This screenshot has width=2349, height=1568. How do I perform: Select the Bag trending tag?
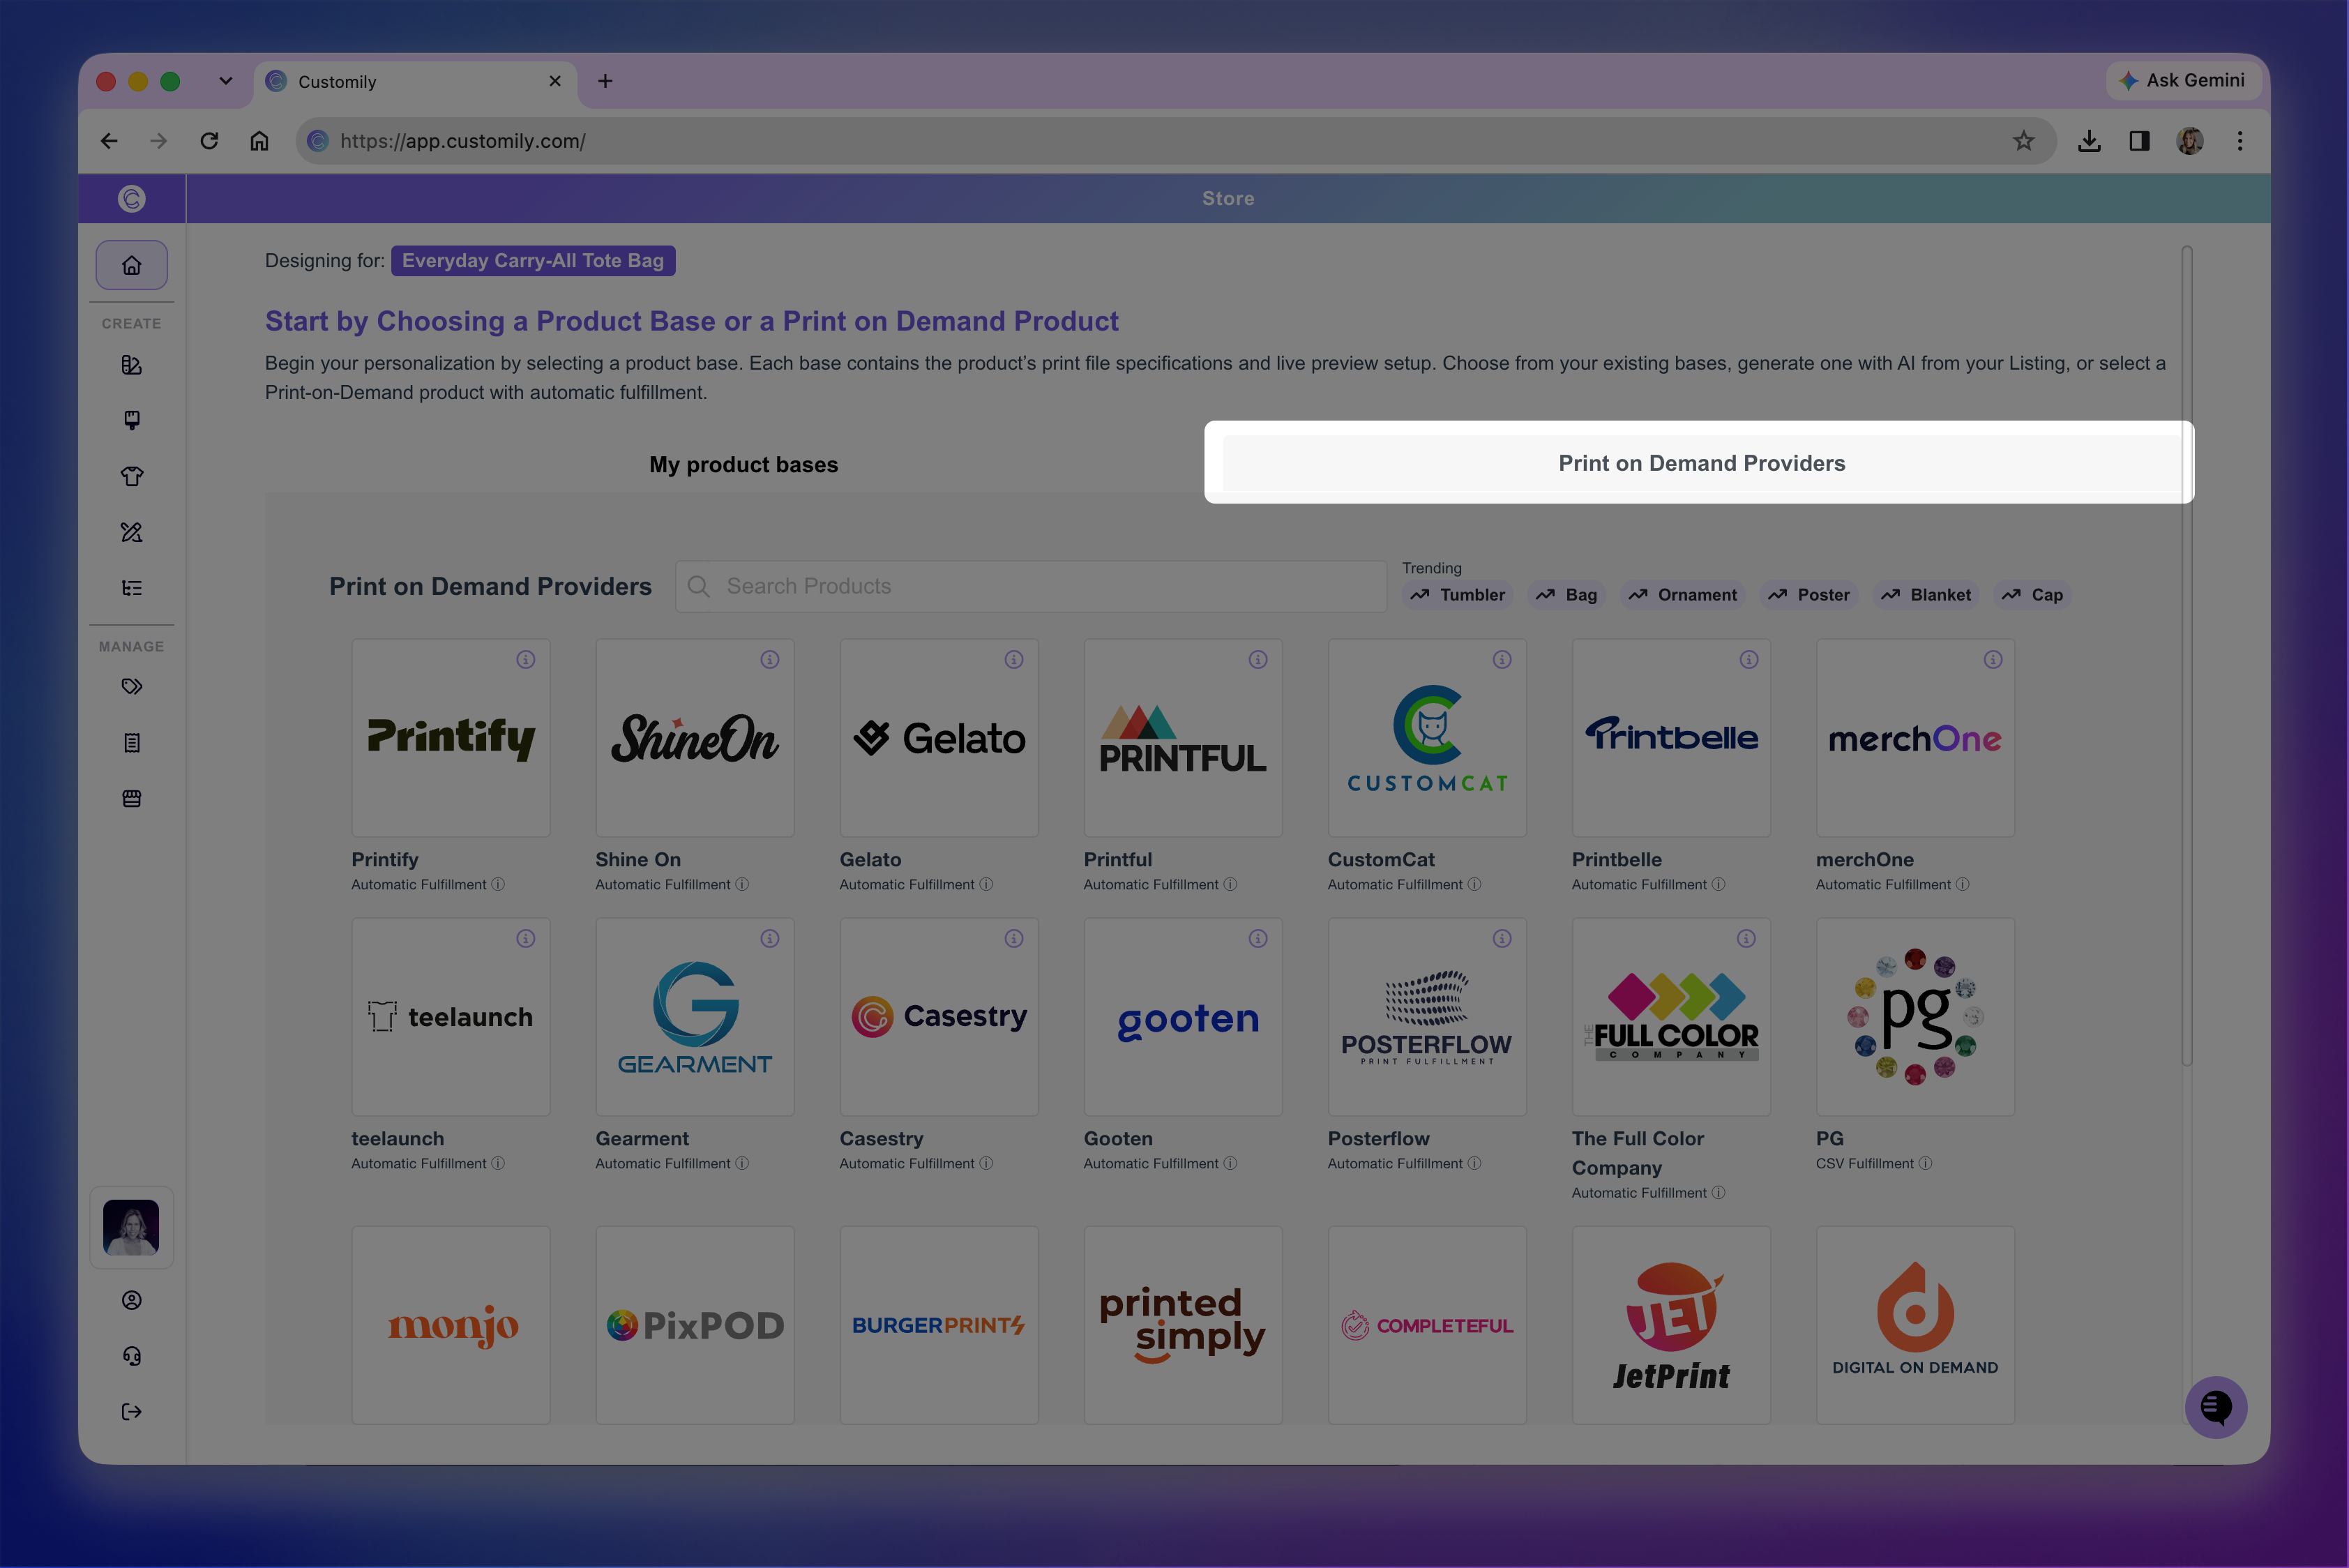click(x=1567, y=595)
